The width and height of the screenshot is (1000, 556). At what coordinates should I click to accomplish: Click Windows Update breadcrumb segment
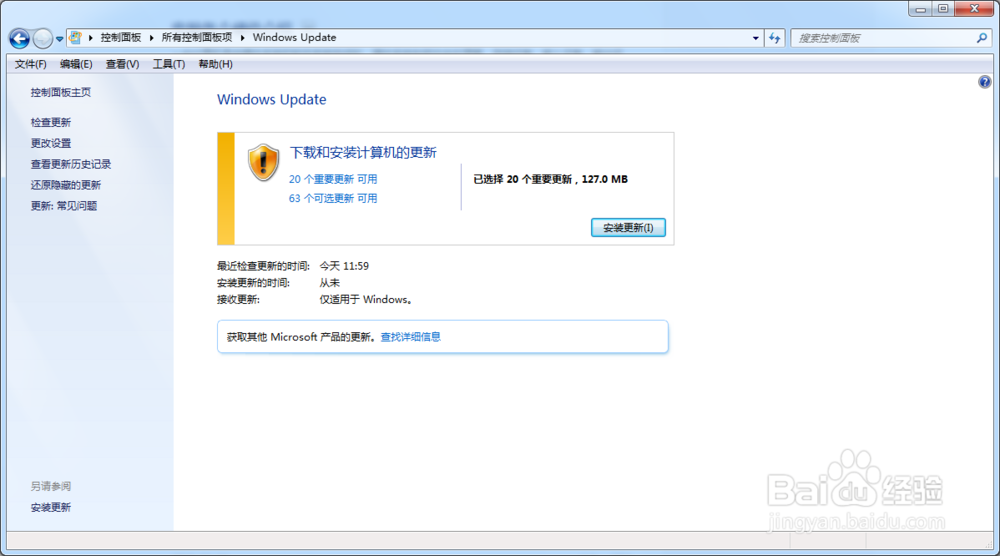pos(294,38)
